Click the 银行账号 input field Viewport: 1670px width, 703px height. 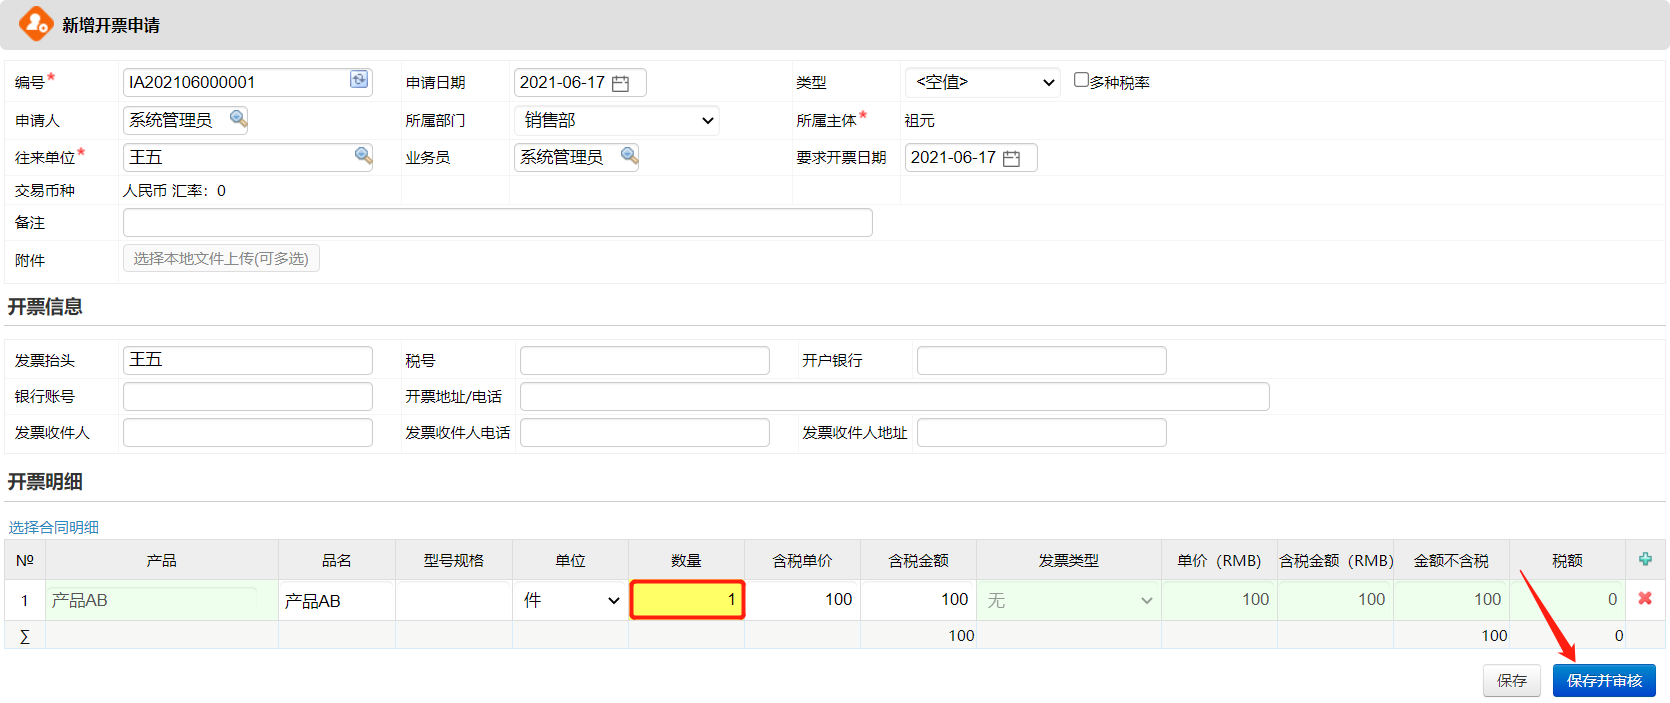pos(247,396)
